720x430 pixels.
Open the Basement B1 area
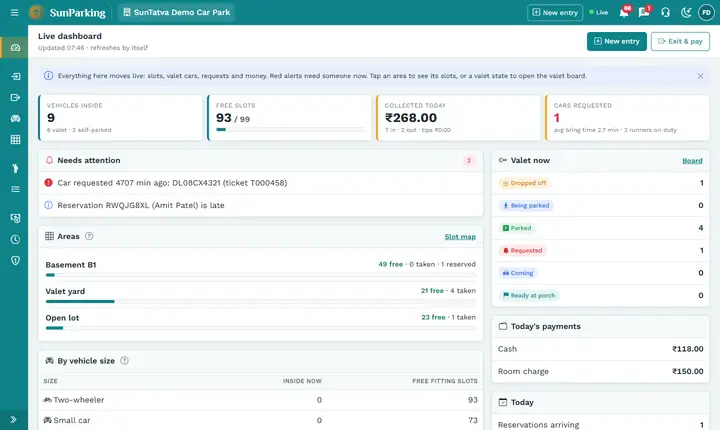[x=261, y=268]
